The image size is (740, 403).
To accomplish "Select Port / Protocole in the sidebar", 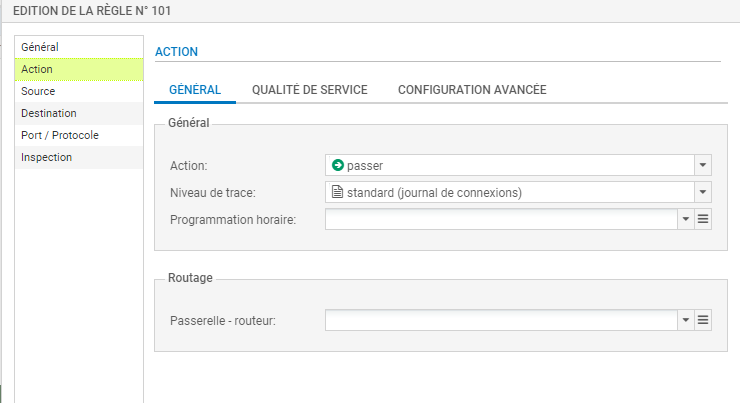I will 79,135.
